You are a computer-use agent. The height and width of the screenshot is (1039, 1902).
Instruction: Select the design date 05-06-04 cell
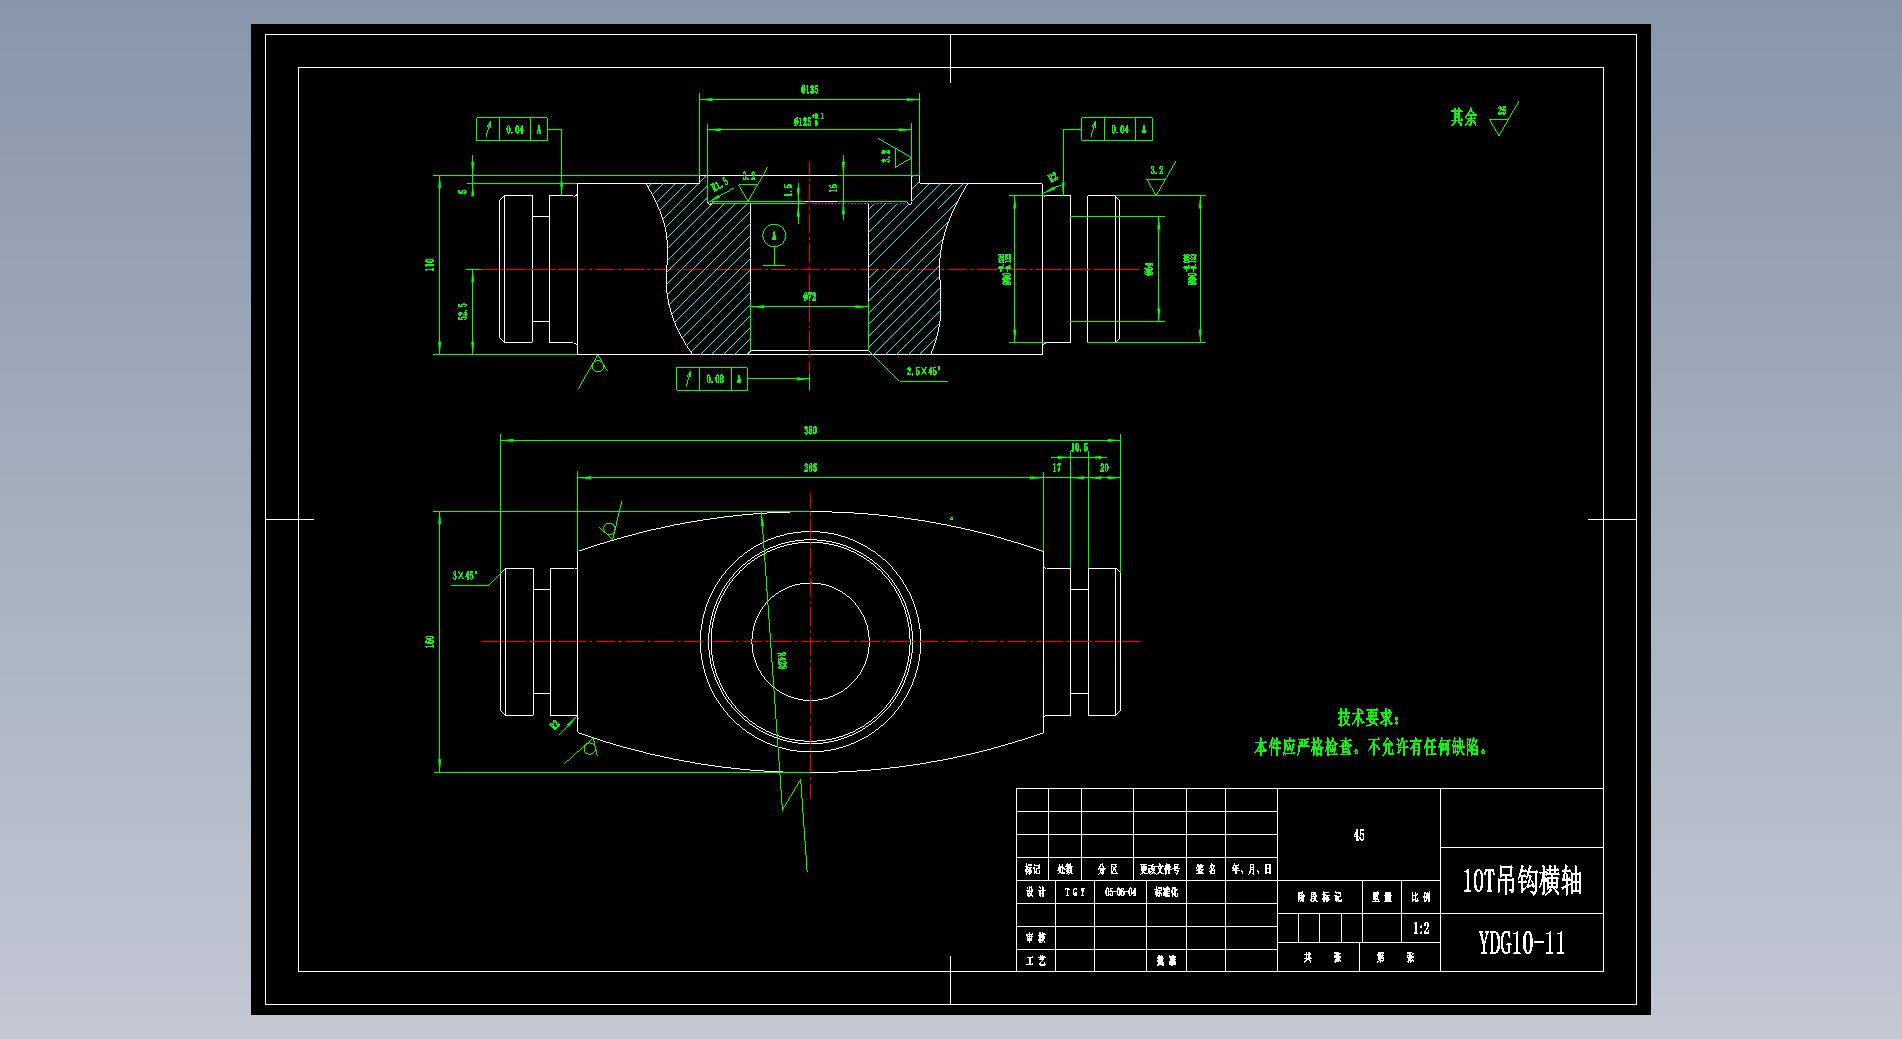(x=1120, y=892)
